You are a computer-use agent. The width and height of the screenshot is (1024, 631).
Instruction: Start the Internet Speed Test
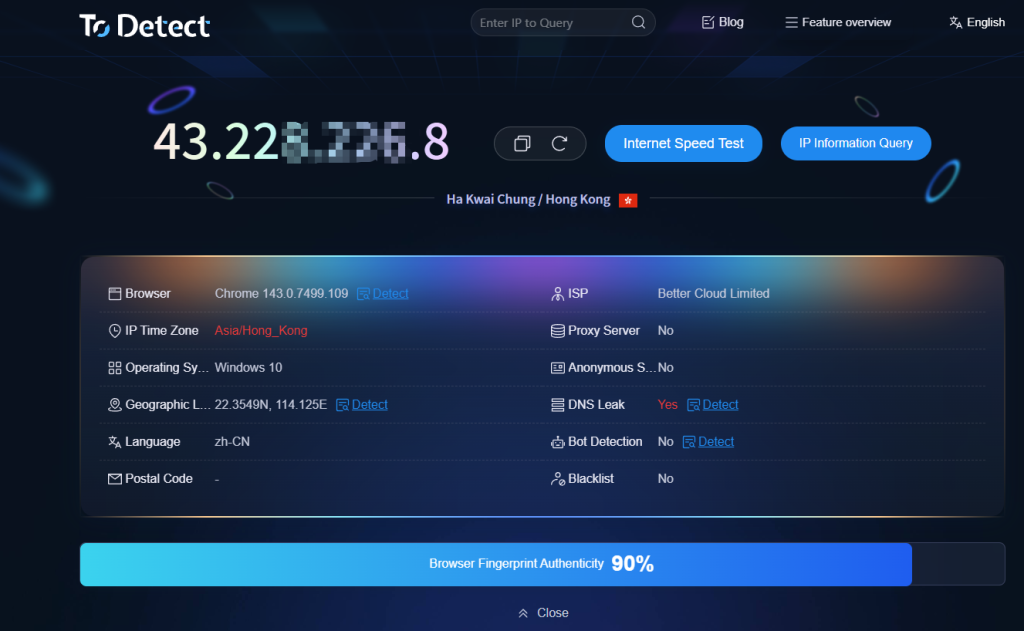click(x=683, y=143)
